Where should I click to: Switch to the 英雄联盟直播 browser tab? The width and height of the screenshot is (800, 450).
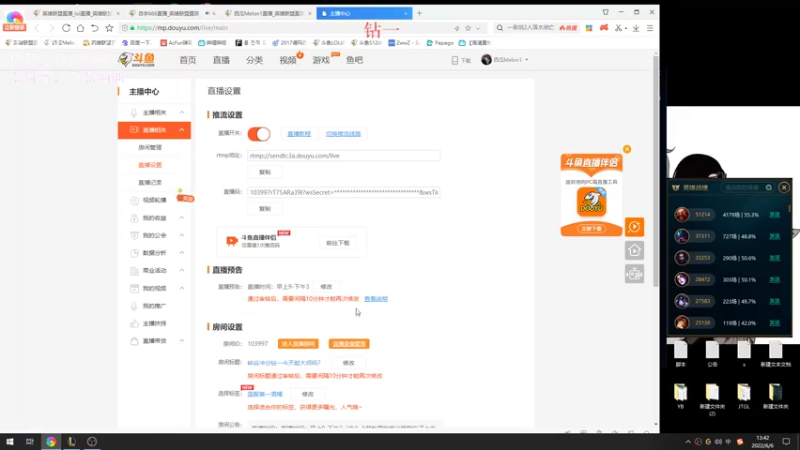click(x=76, y=13)
